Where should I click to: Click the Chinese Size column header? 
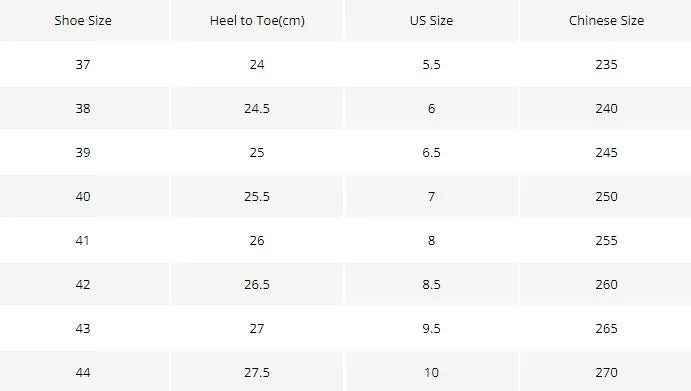606,21
